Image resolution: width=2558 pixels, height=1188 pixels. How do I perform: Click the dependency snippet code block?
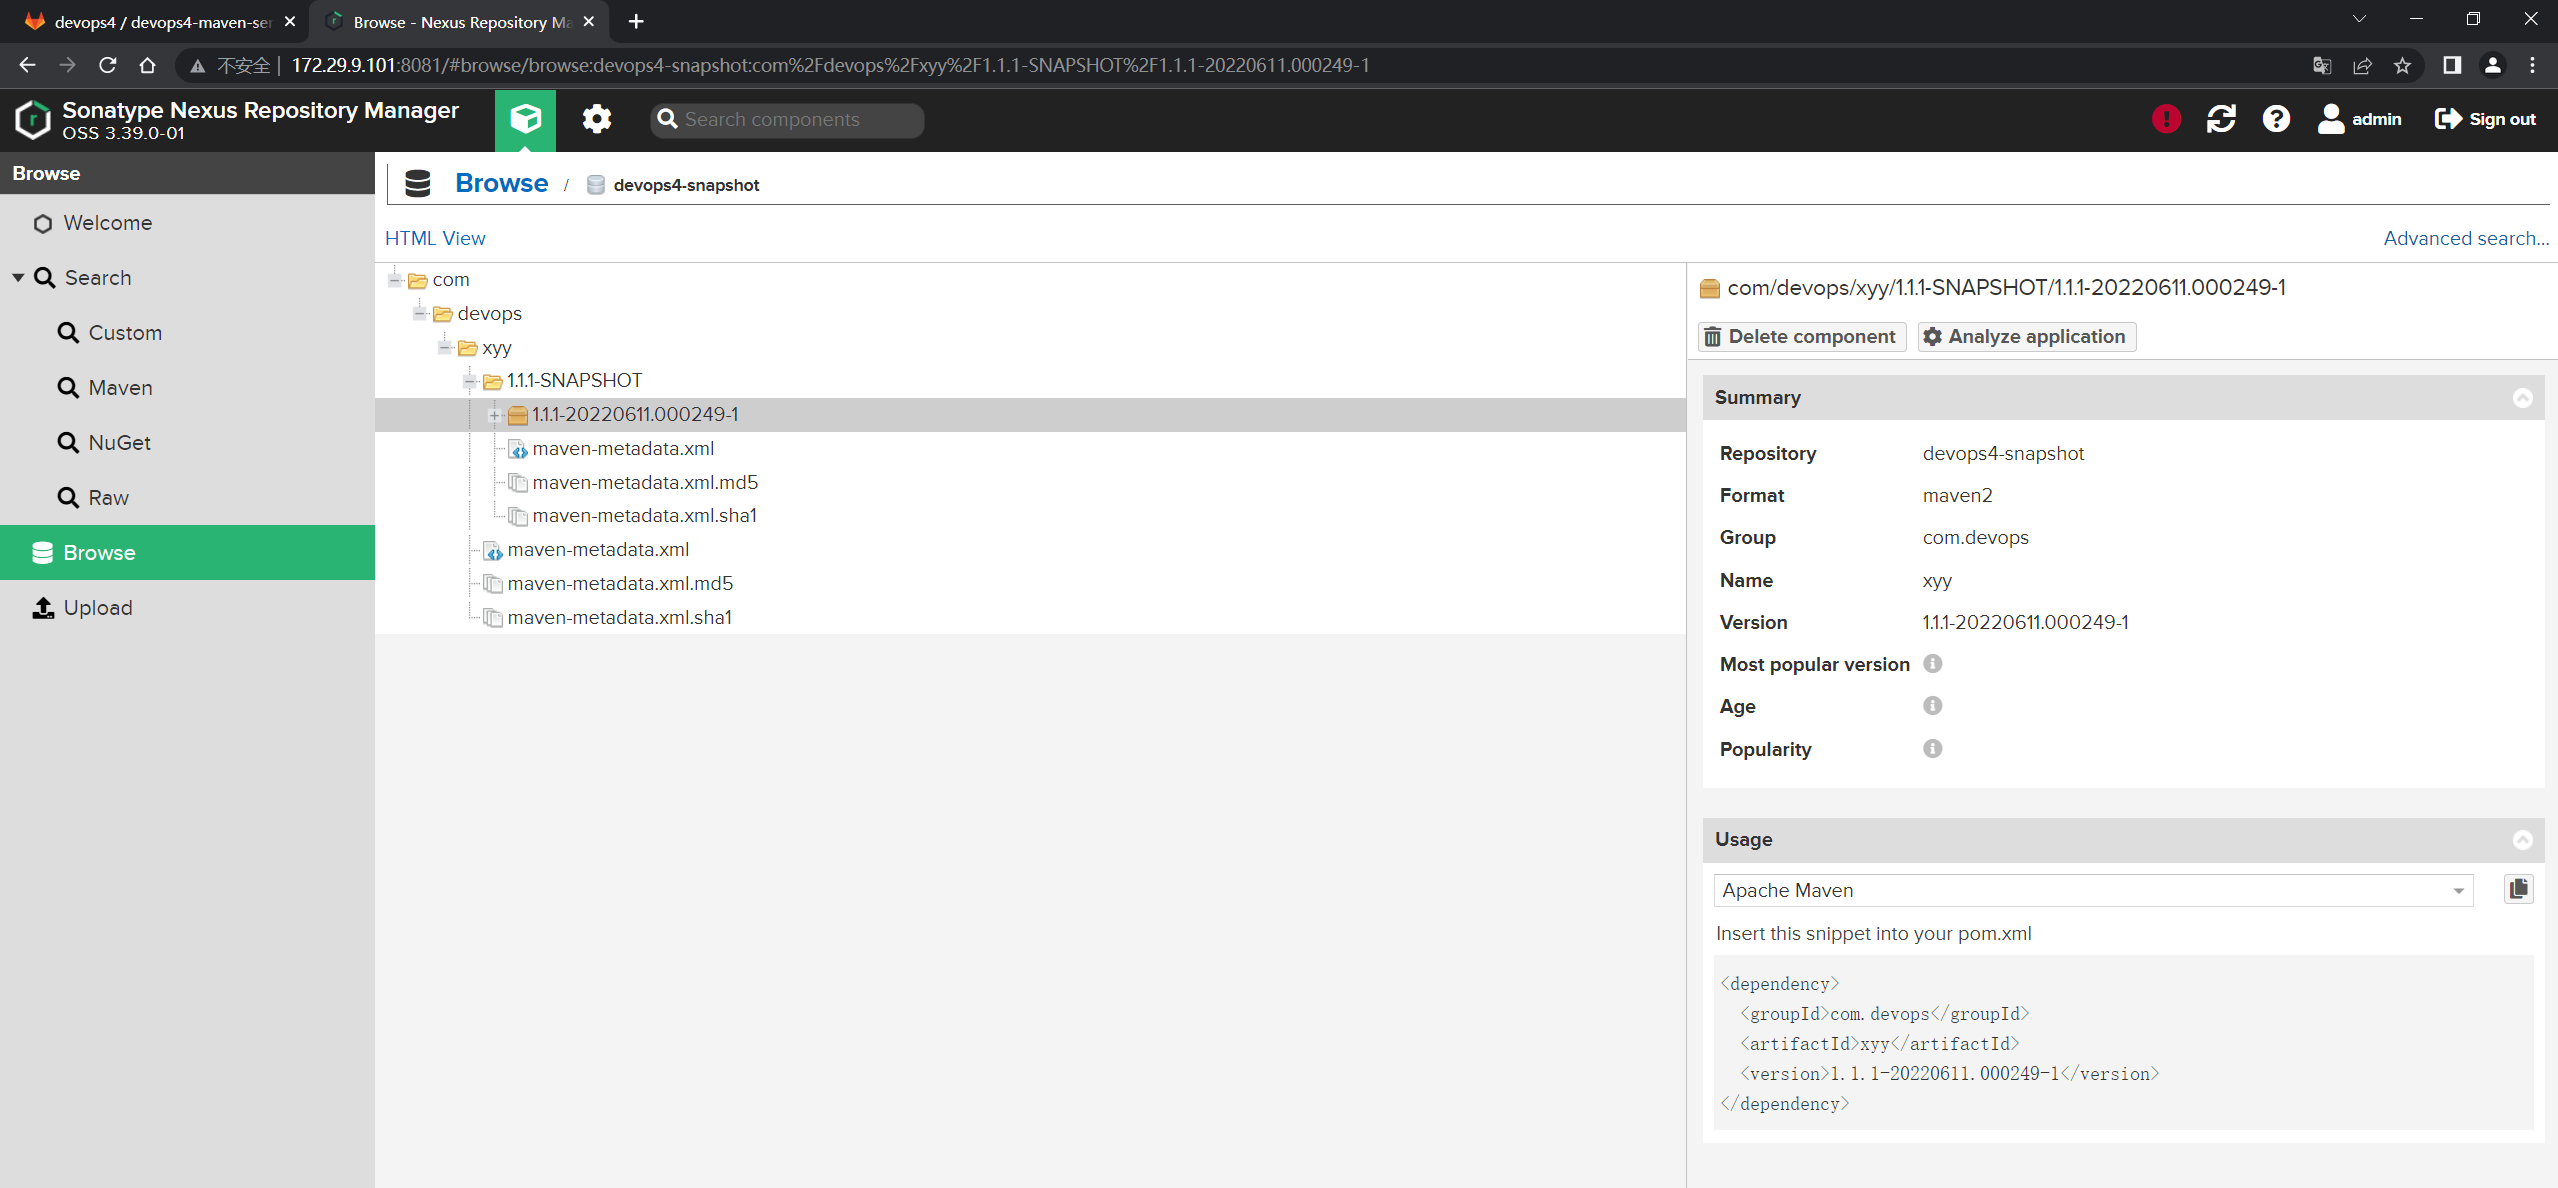click(x=2123, y=1043)
